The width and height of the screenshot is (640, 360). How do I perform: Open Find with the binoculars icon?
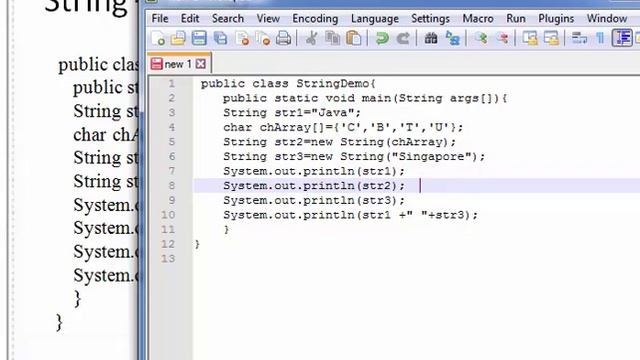click(x=431, y=38)
